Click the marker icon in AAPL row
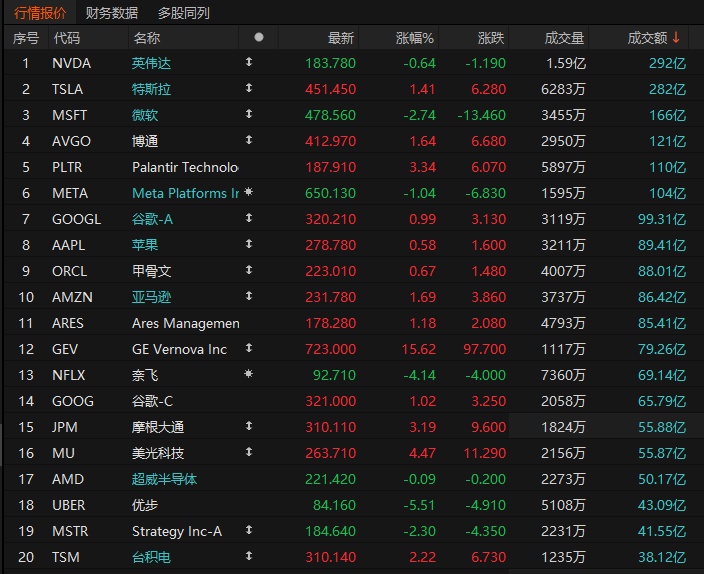Image resolution: width=704 pixels, height=574 pixels. tap(249, 244)
